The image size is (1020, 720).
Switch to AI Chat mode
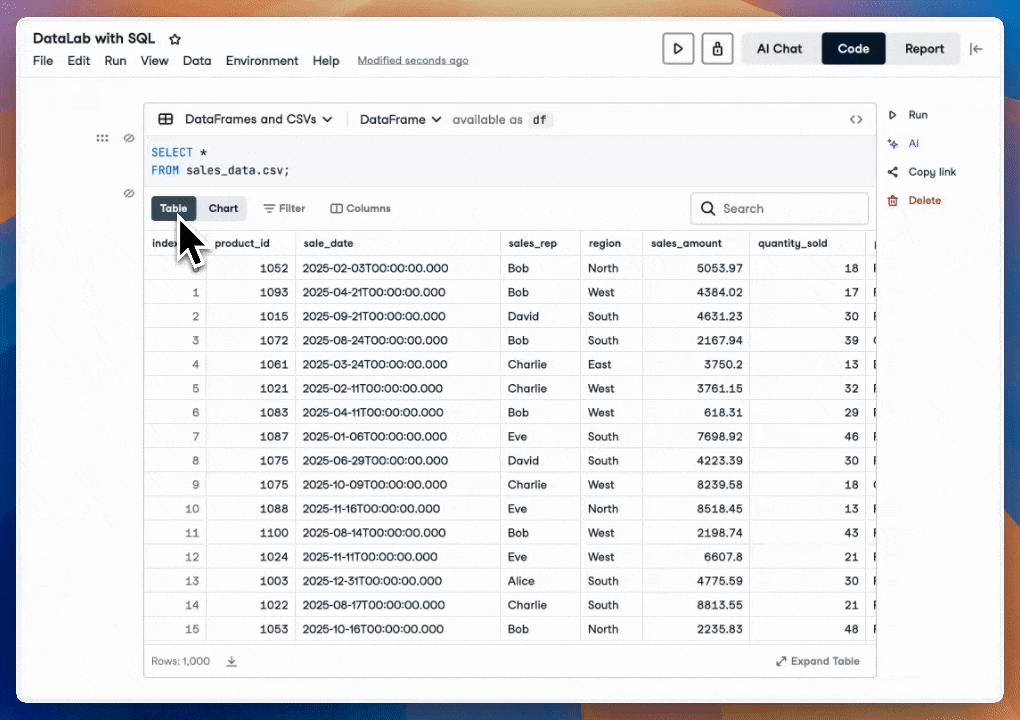click(x=779, y=49)
